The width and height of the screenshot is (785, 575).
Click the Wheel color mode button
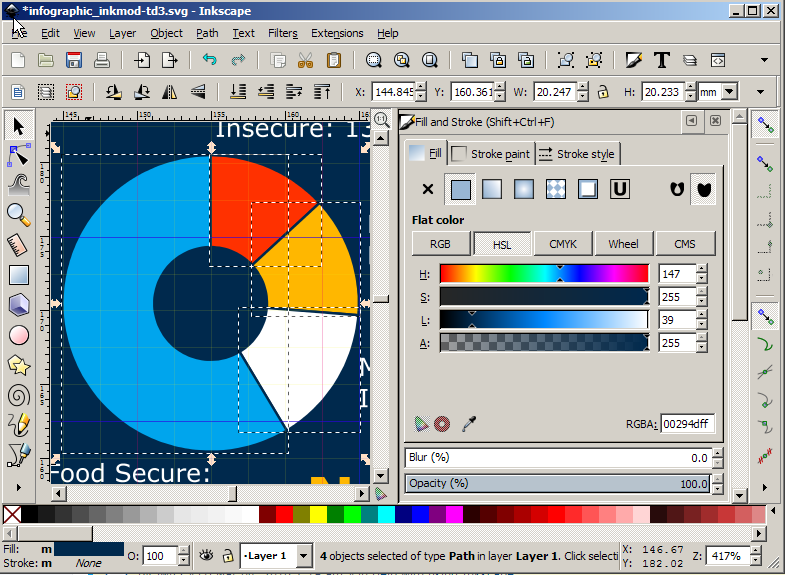pyautogui.click(x=623, y=243)
